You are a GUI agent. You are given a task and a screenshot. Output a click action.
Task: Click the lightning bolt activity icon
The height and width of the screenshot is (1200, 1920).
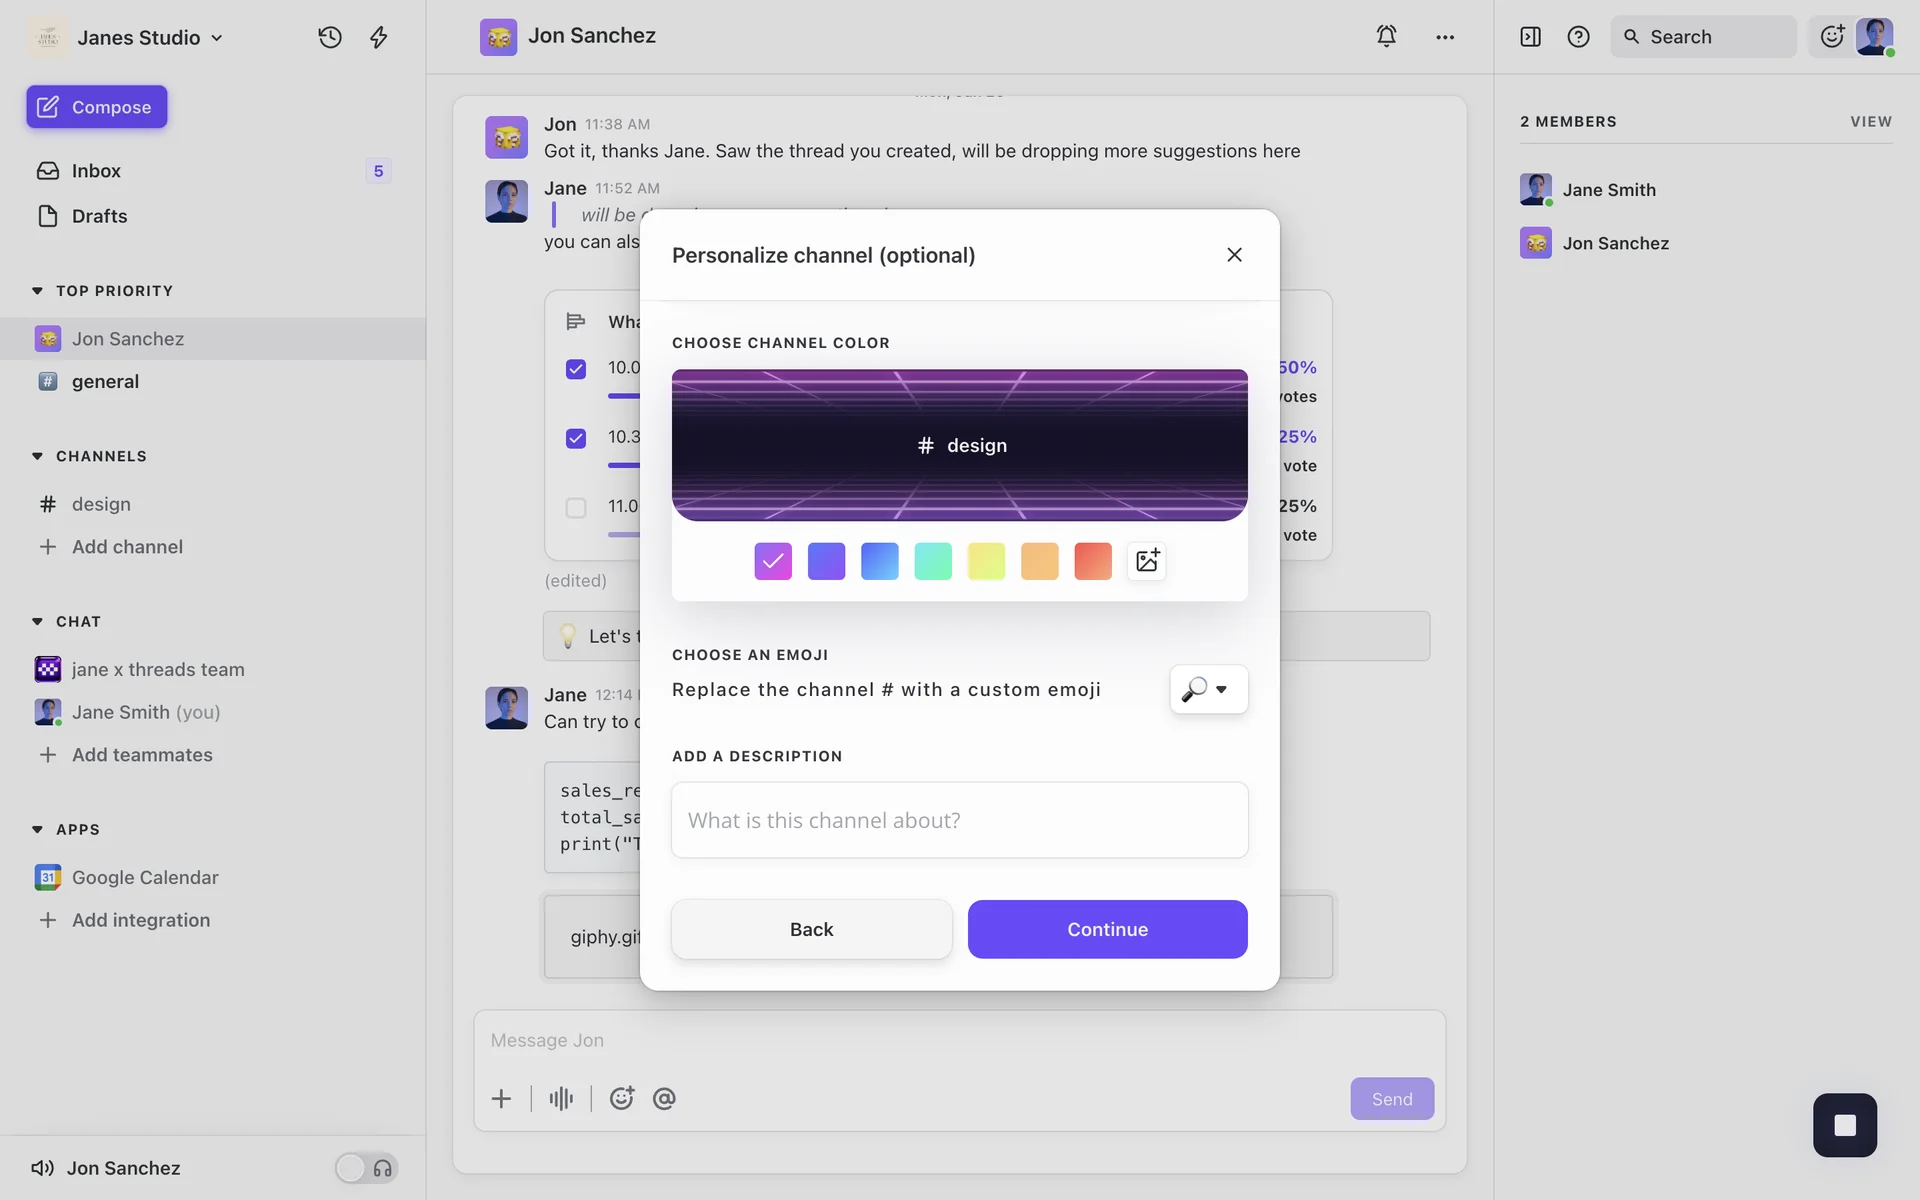click(x=379, y=37)
